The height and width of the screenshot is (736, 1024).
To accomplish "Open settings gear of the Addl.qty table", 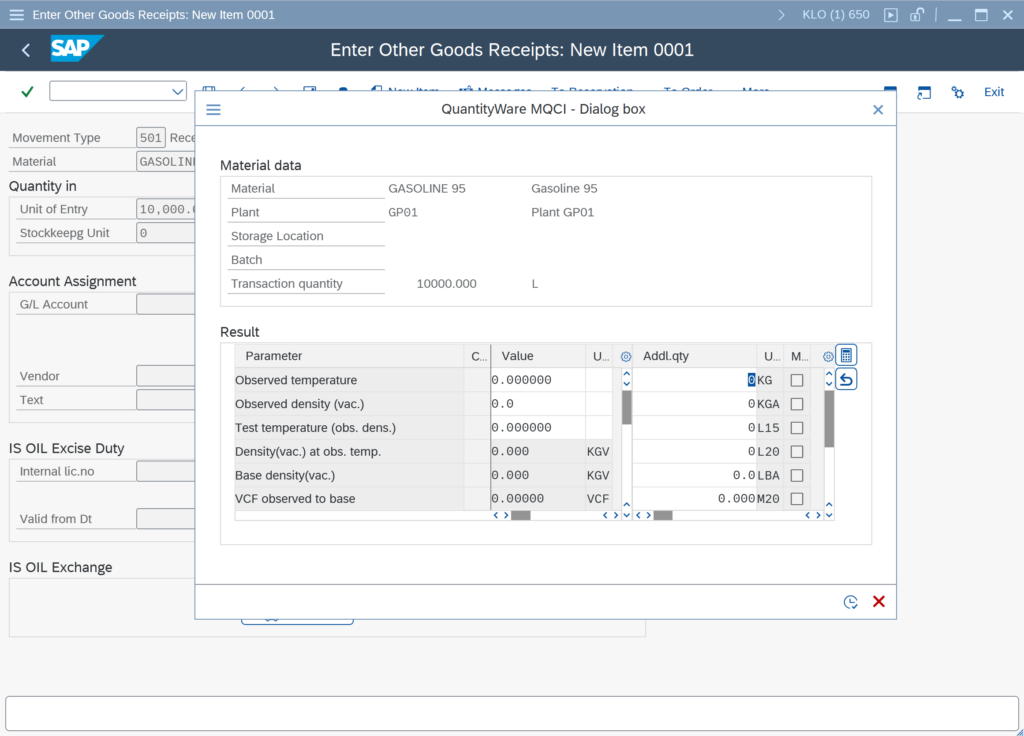I will click(x=827, y=357).
